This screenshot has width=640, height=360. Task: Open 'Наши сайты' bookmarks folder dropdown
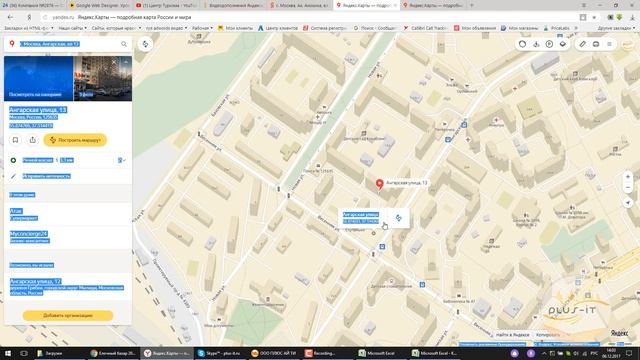72,28
